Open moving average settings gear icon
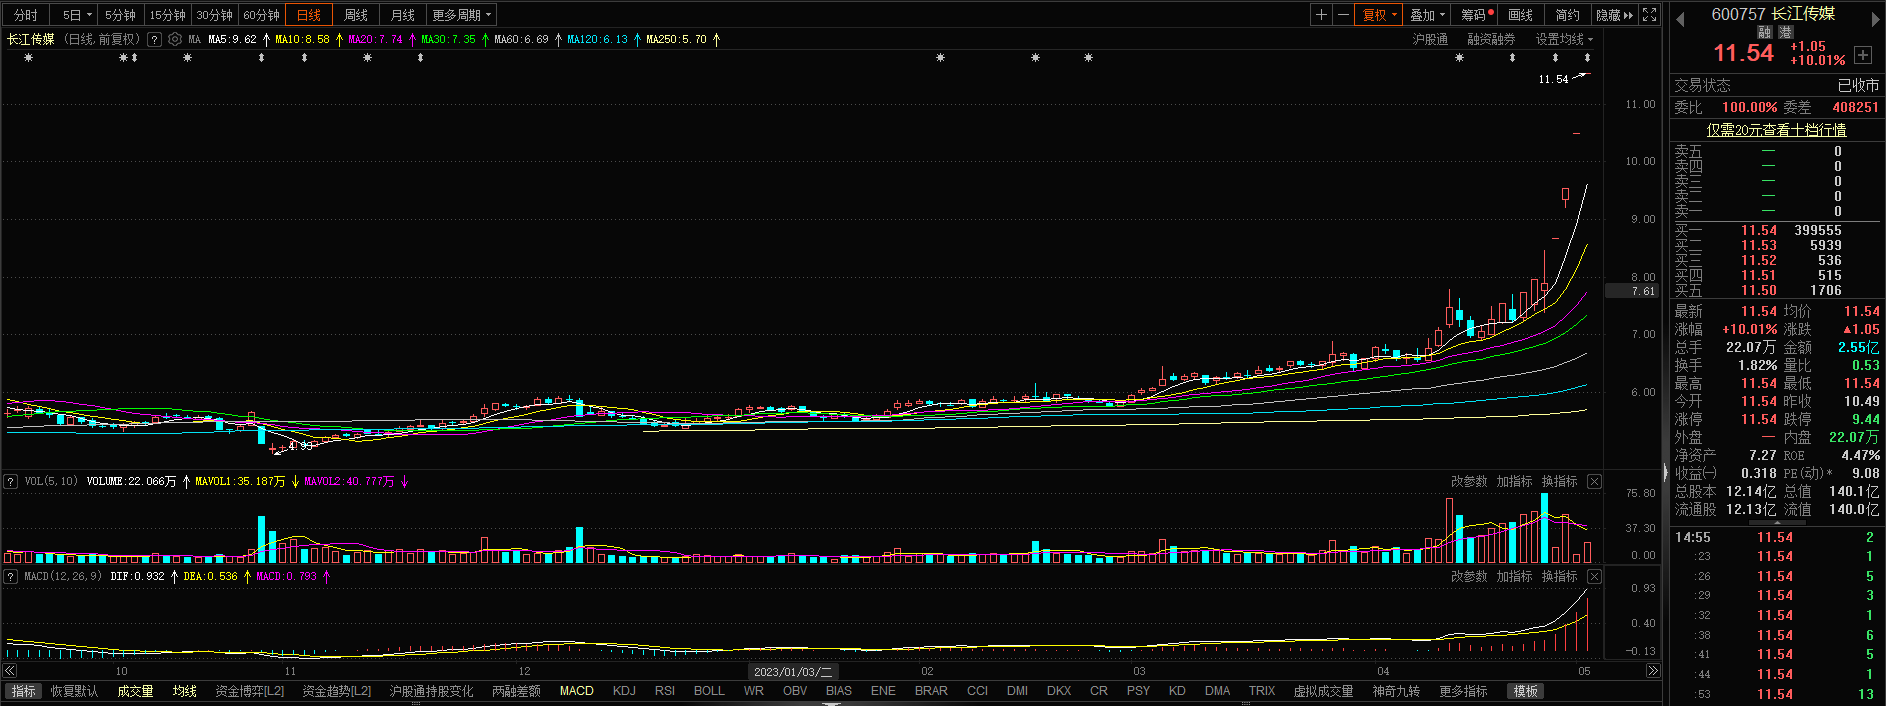Screen dimensions: 1886x706 [x=175, y=40]
